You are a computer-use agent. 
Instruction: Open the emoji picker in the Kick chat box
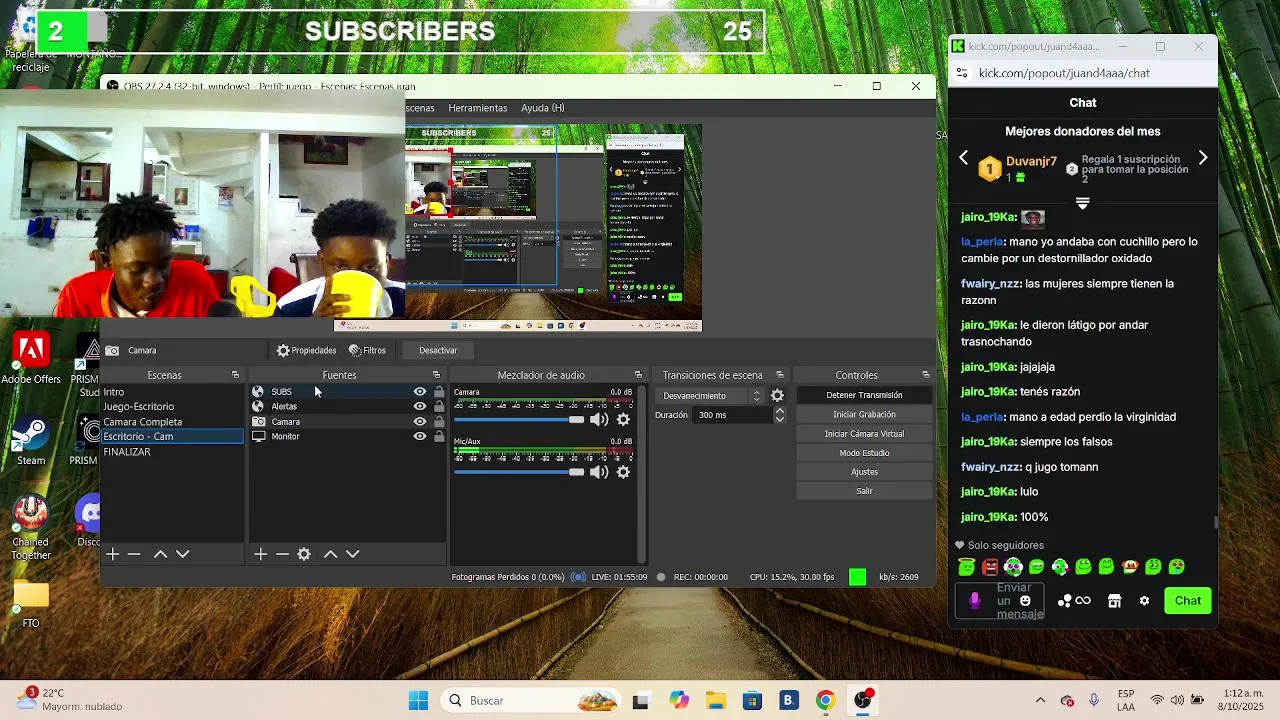point(1025,601)
